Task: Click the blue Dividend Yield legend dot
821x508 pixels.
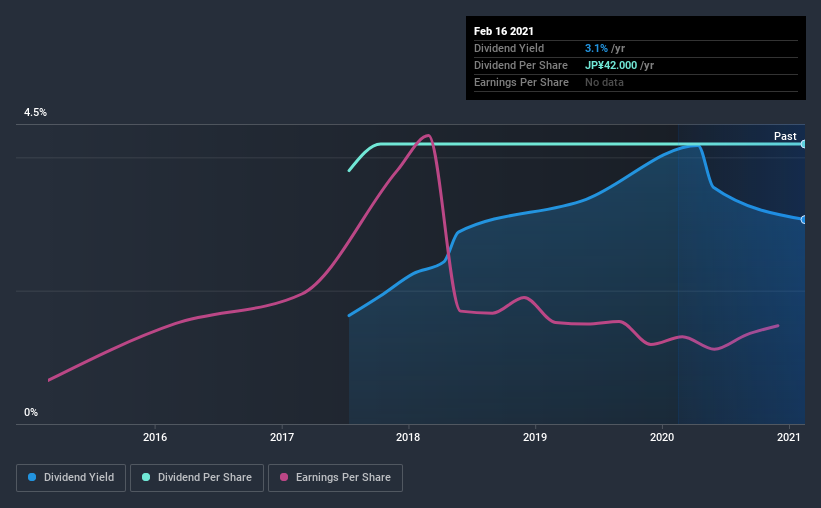Action: pos(32,477)
